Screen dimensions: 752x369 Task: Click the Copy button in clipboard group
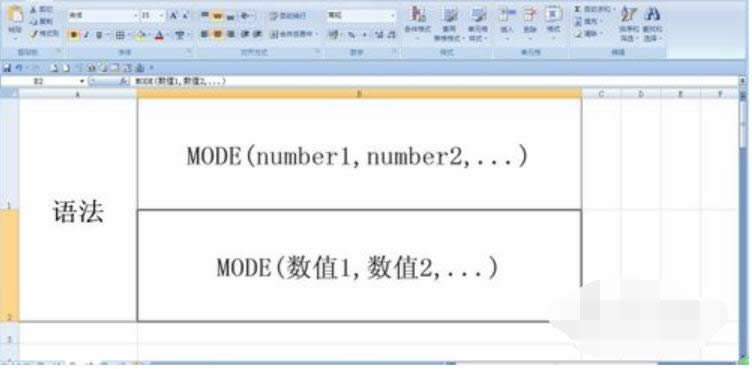(41, 21)
